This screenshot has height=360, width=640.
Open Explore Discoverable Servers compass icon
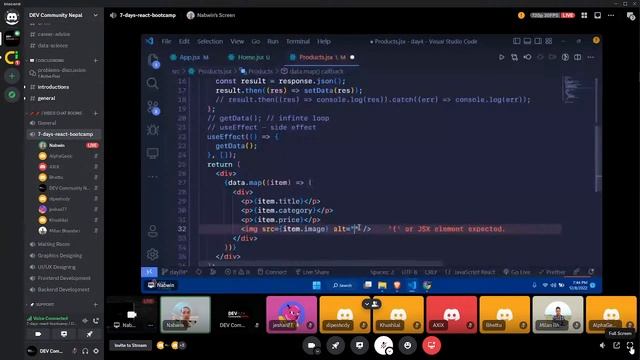[x=12, y=95]
